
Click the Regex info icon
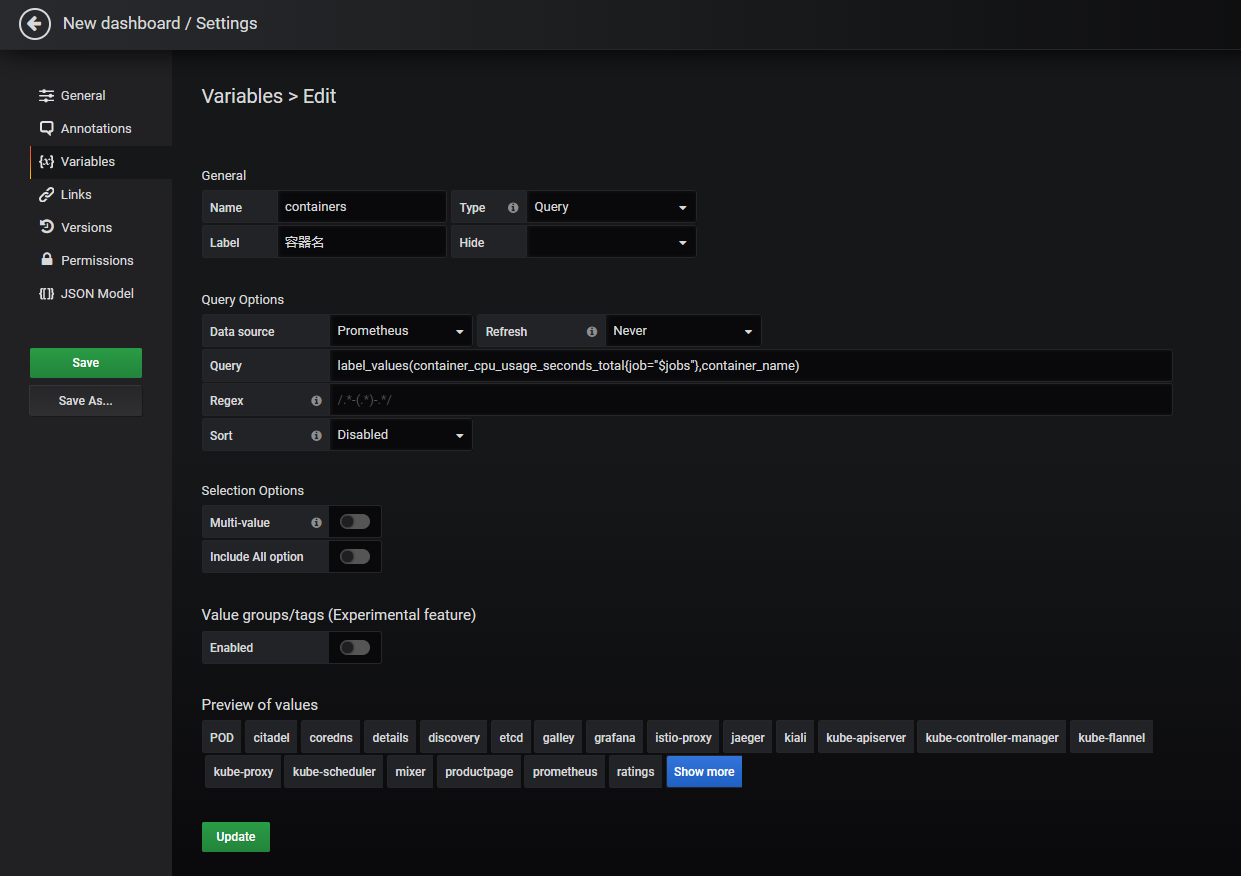(x=317, y=401)
